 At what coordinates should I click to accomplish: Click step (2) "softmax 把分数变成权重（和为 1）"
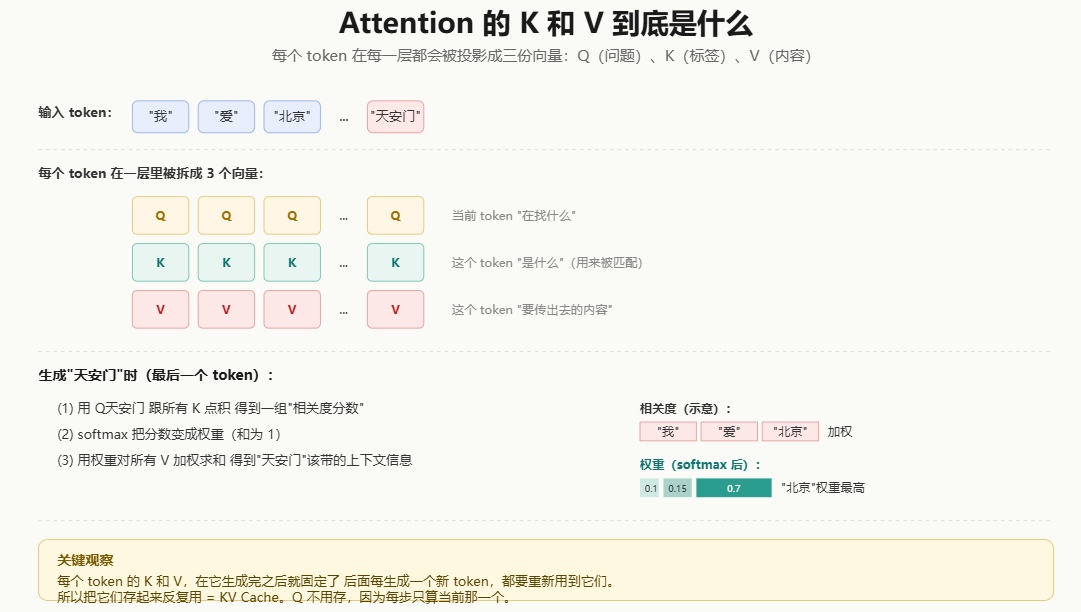tap(169, 434)
